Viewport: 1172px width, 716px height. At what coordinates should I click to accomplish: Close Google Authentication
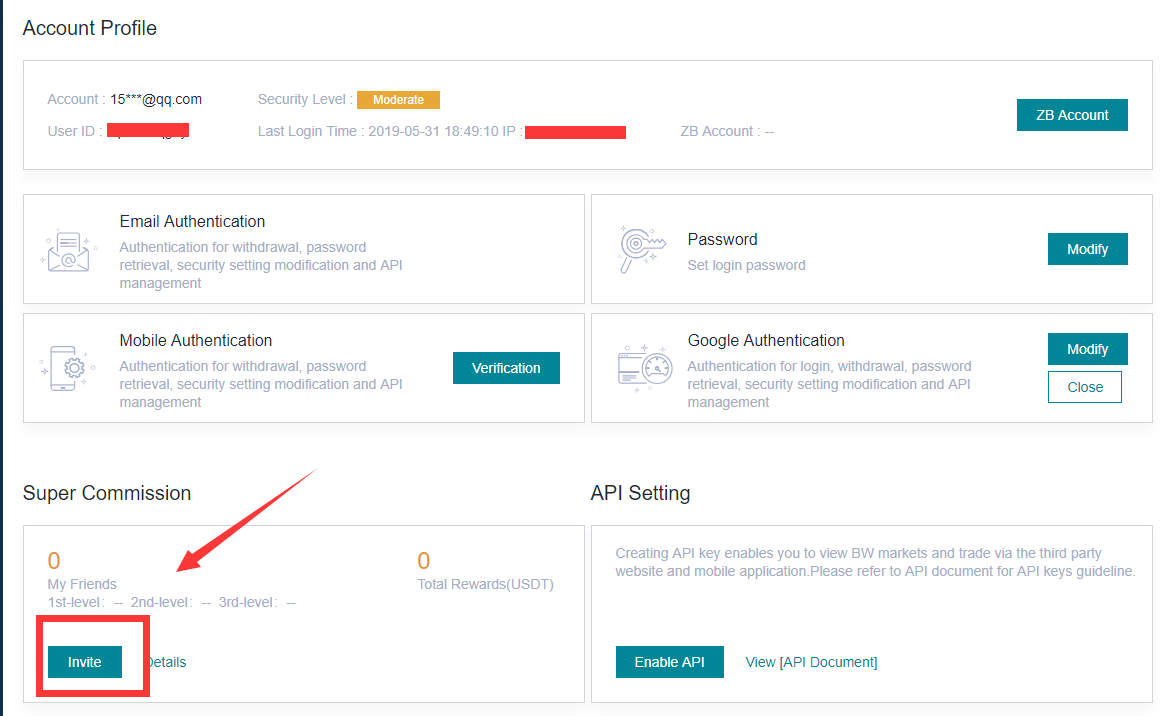1084,387
